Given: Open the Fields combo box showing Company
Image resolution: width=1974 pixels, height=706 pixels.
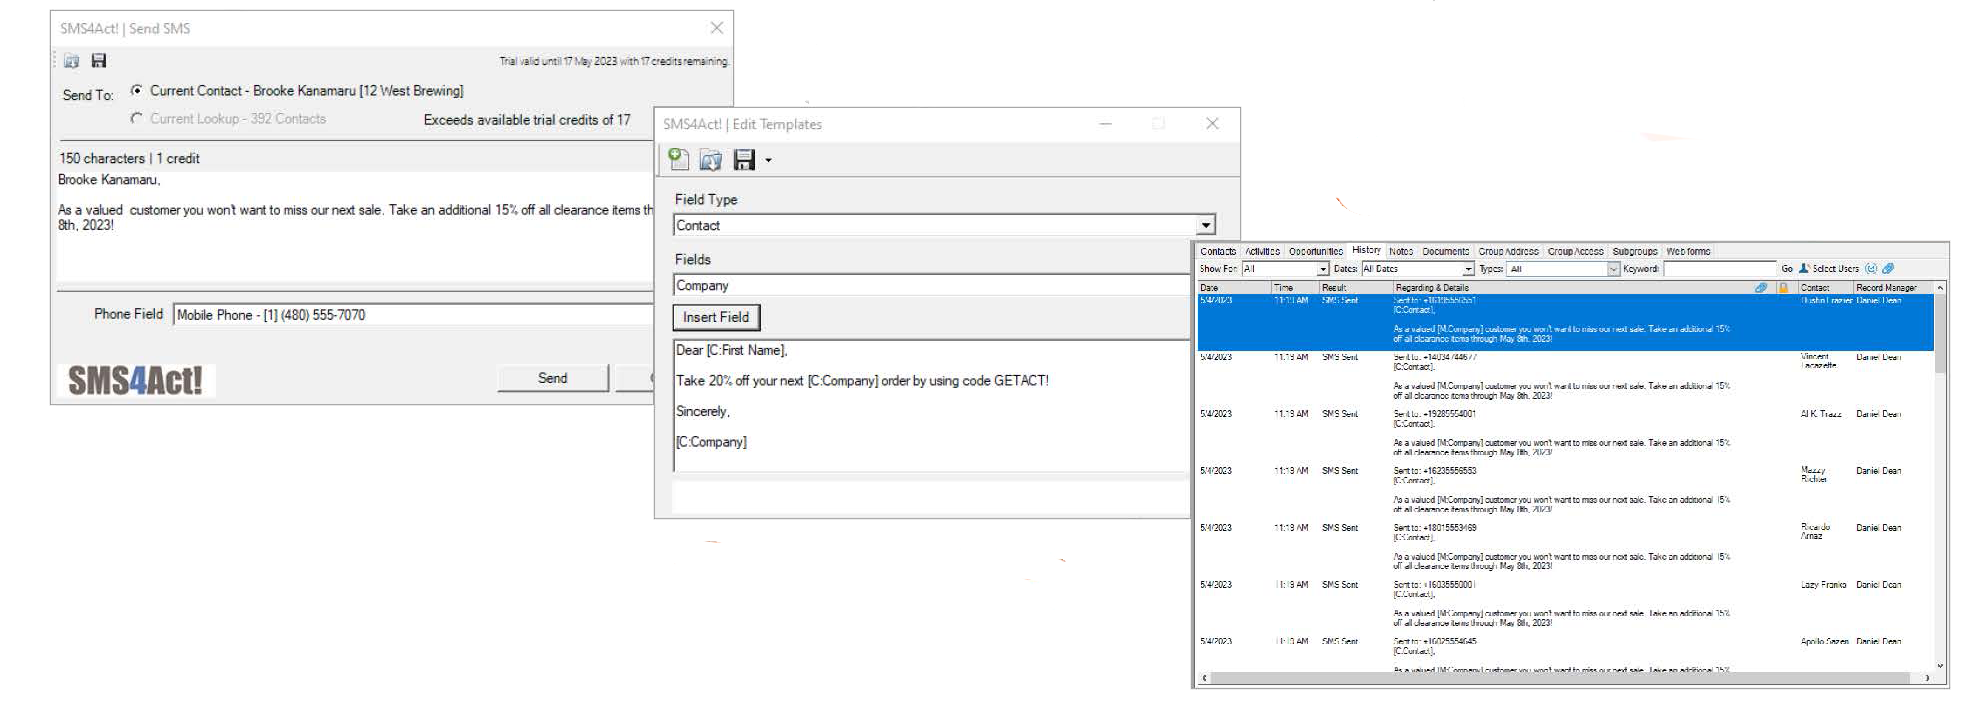Looking at the screenshot, I should 931,286.
